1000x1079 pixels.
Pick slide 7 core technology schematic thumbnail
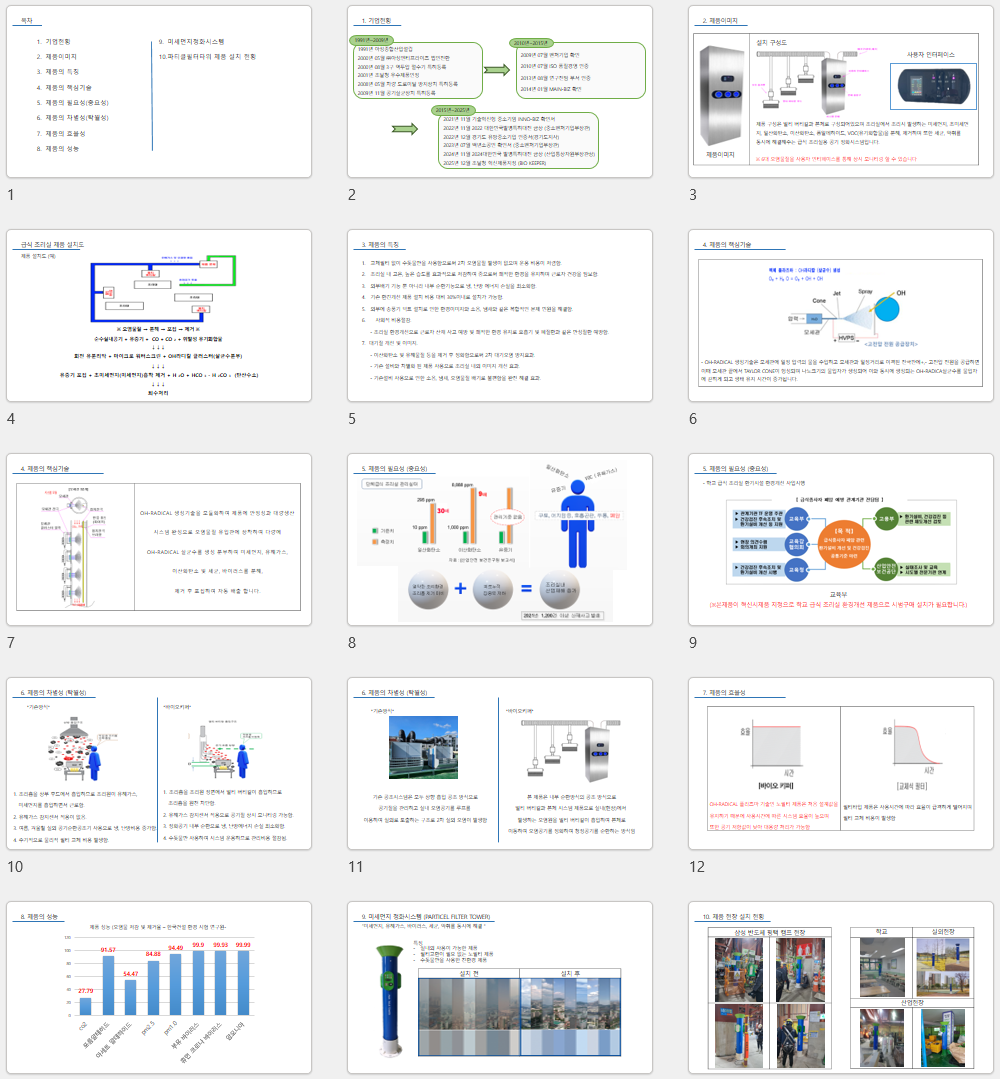[159, 539]
